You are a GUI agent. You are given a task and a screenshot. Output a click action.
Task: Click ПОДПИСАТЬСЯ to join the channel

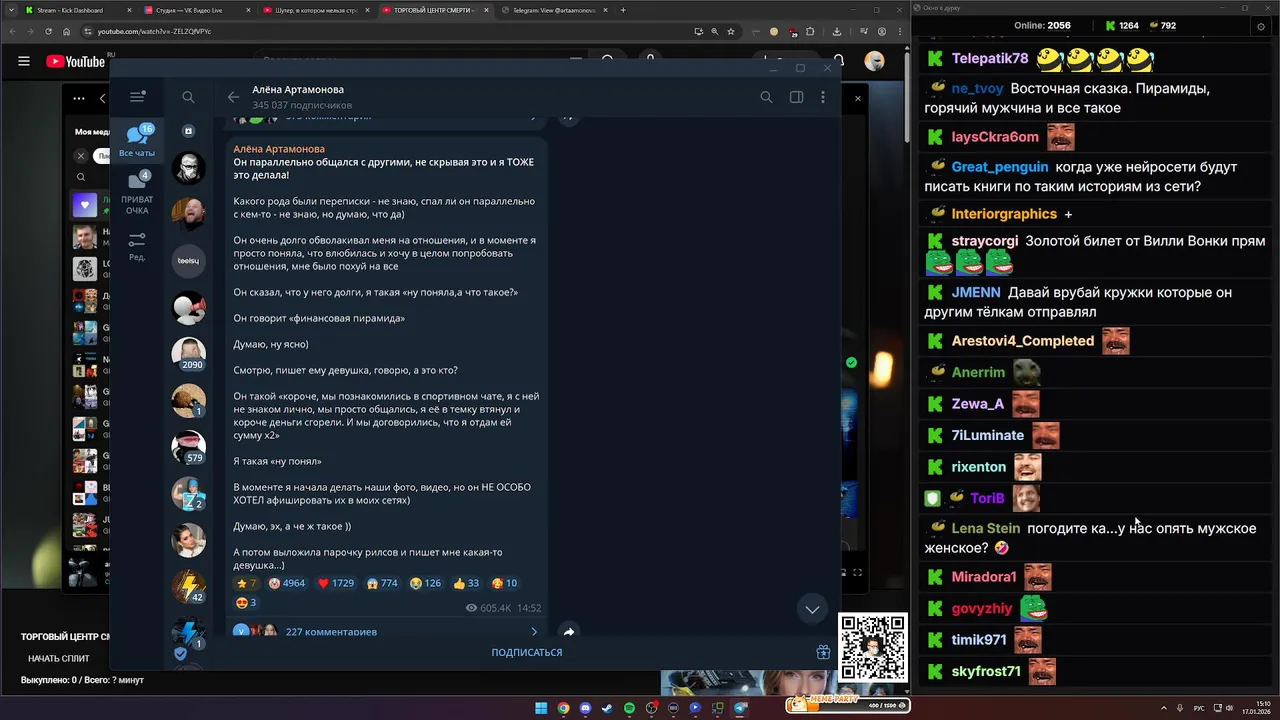coord(527,652)
